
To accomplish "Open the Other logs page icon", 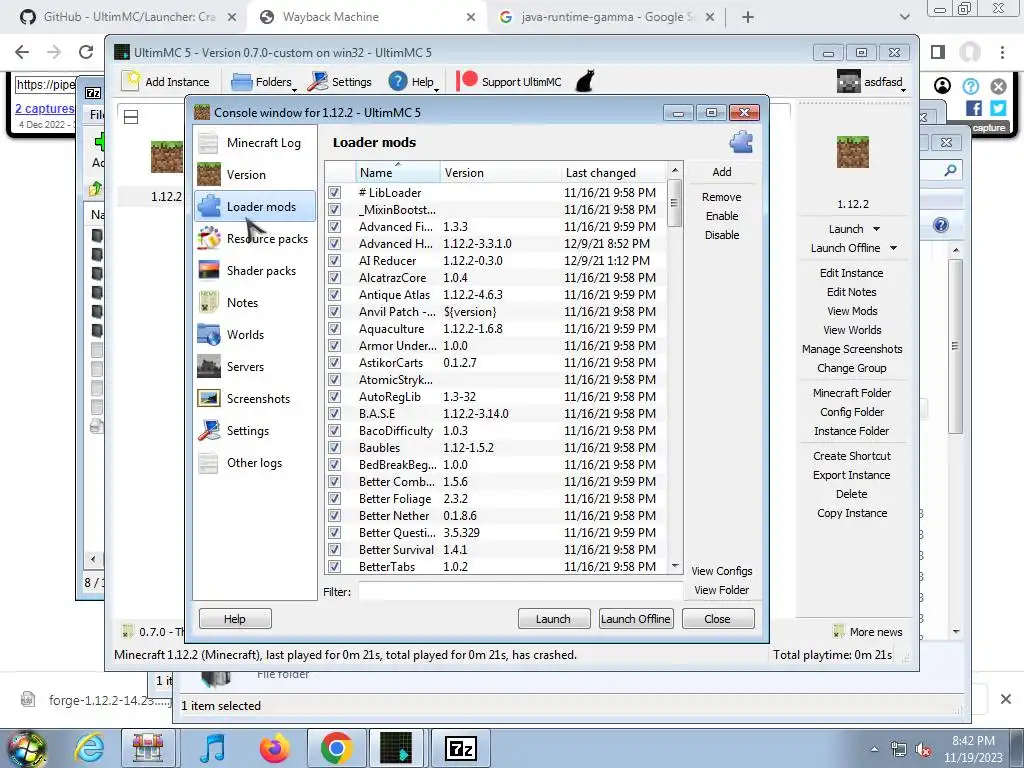I will click(x=208, y=462).
